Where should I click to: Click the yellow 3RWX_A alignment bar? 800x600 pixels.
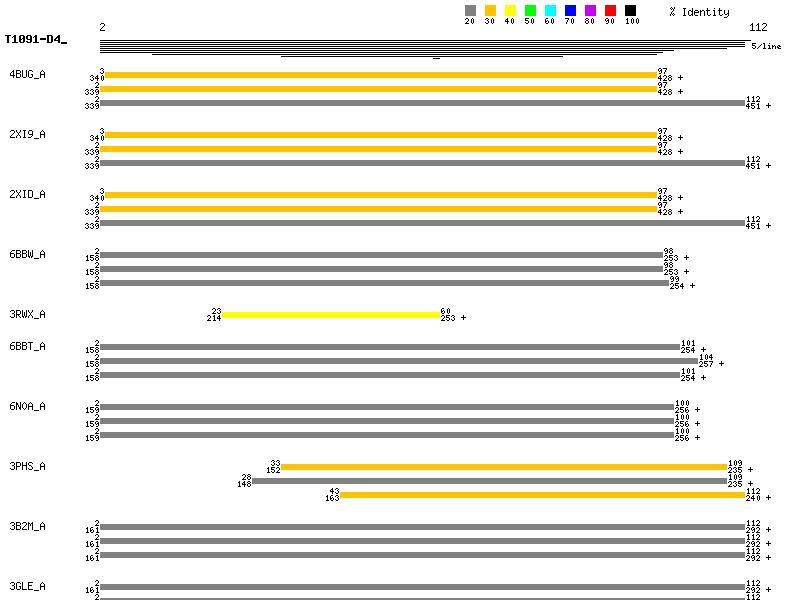(330, 315)
